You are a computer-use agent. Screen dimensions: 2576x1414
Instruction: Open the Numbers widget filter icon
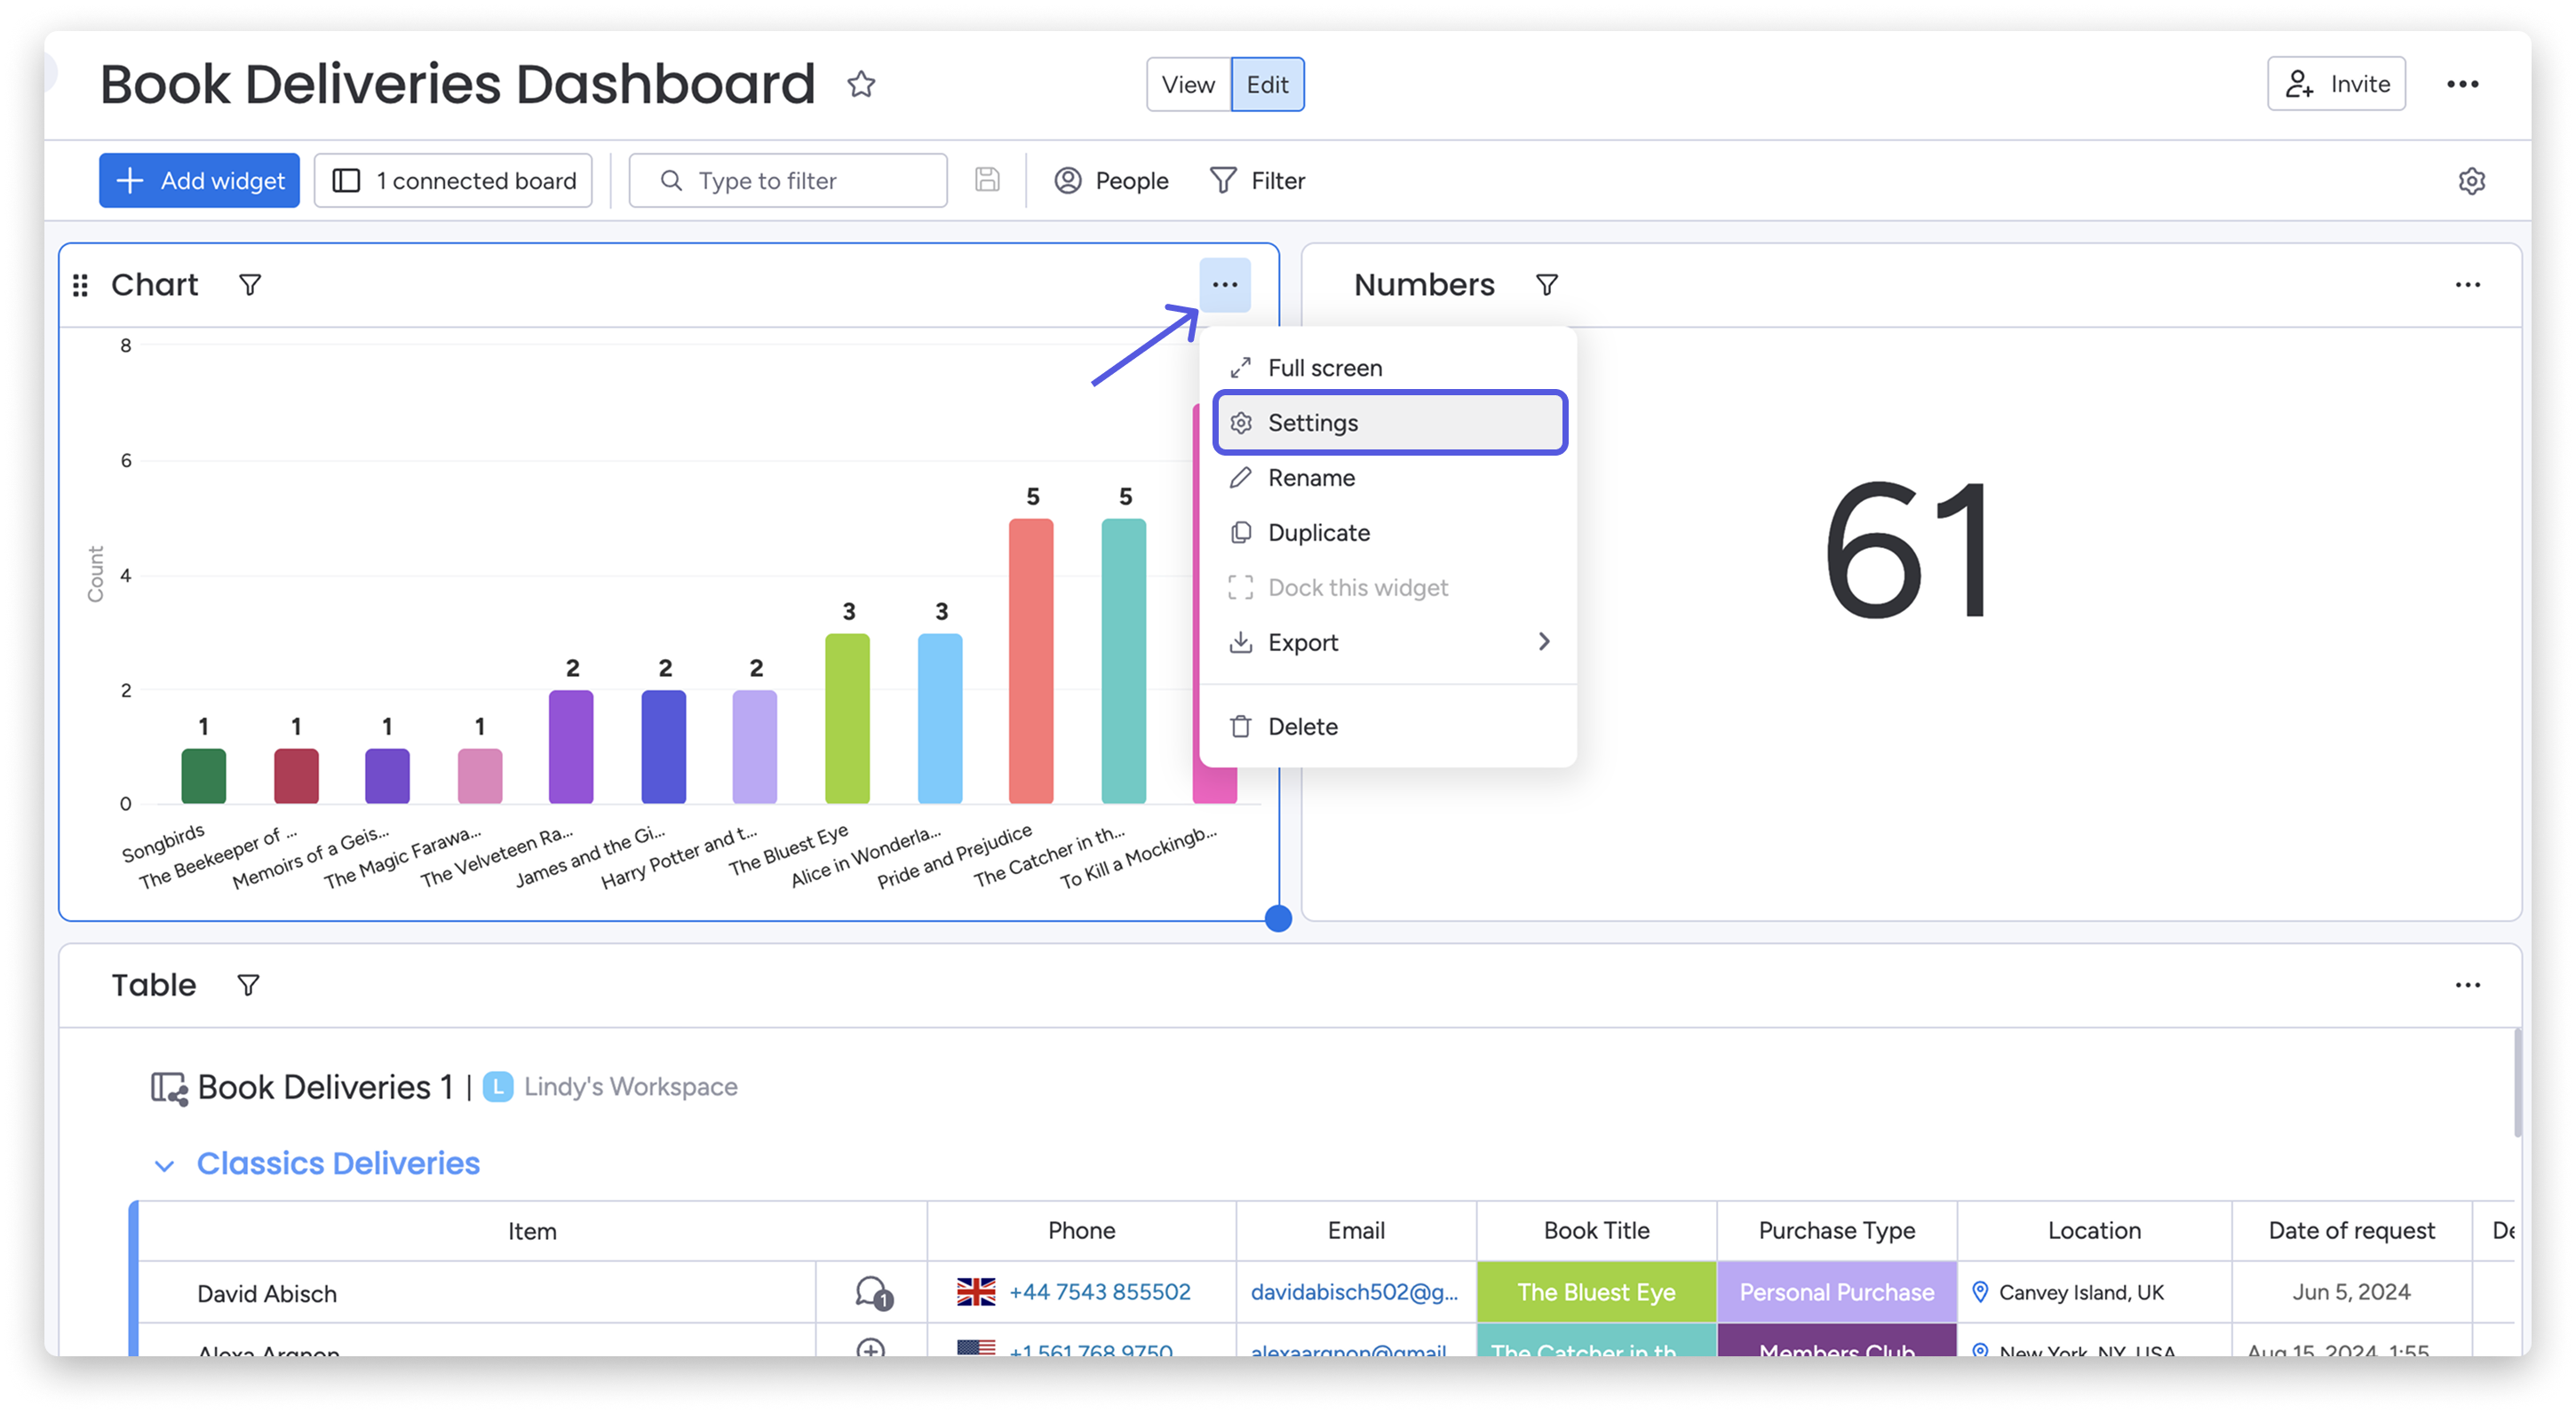[1546, 285]
